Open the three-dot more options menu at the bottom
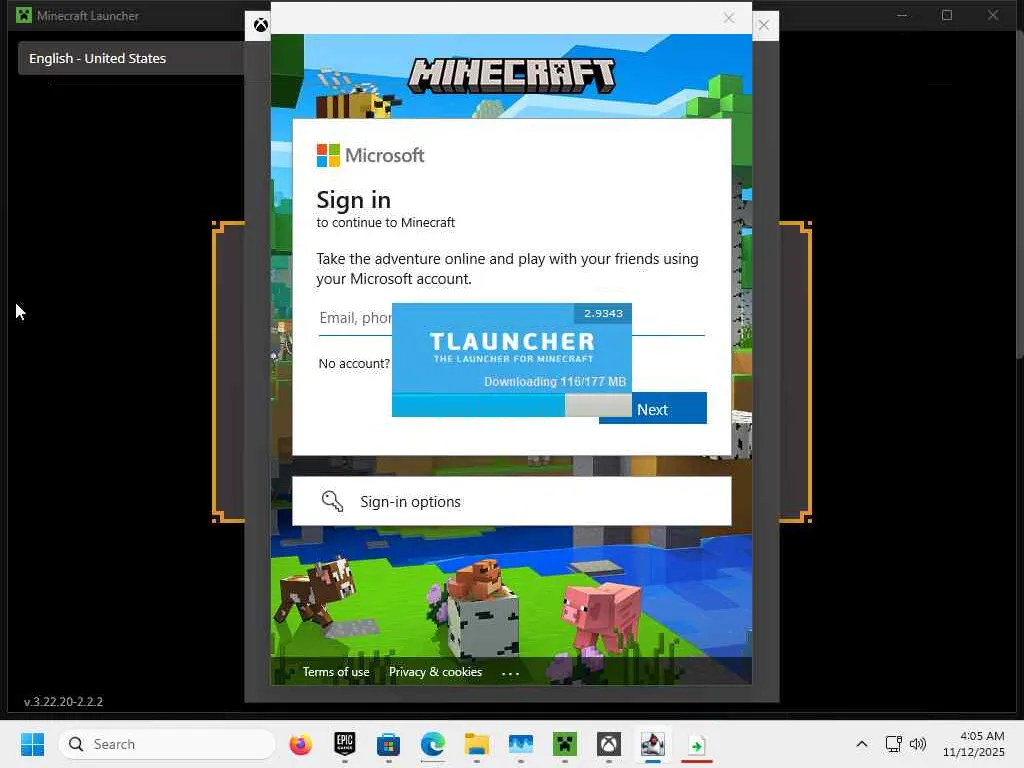The width and height of the screenshot is (1024, 768). [510, 673]
